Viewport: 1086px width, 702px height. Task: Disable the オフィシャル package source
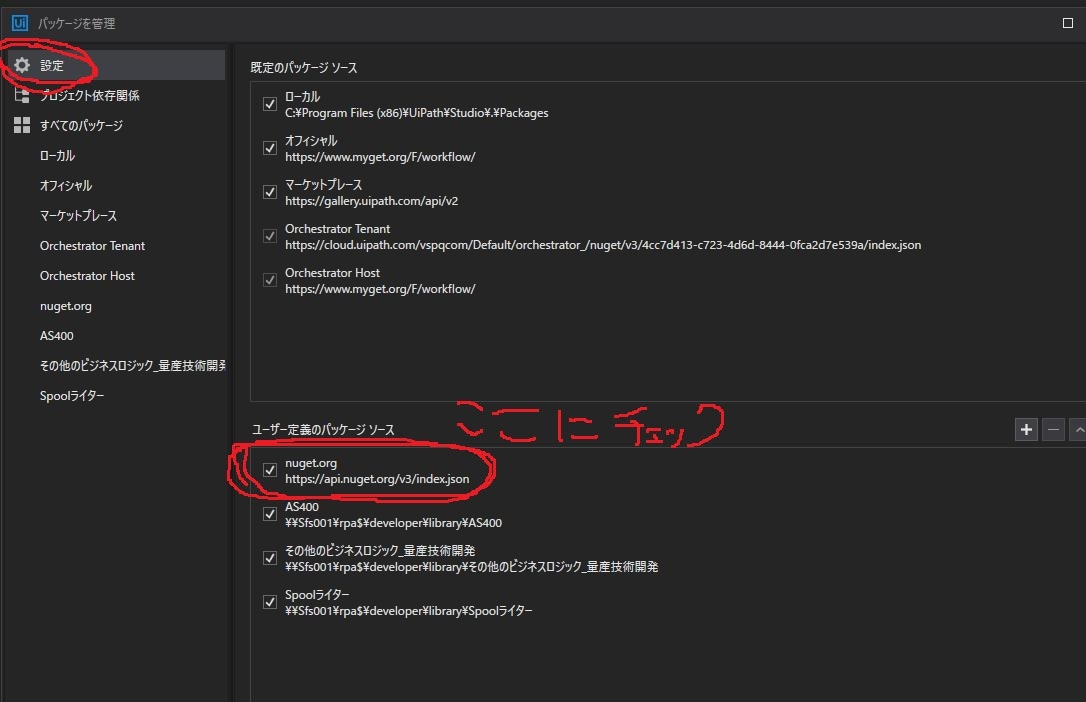click(269, 147)
